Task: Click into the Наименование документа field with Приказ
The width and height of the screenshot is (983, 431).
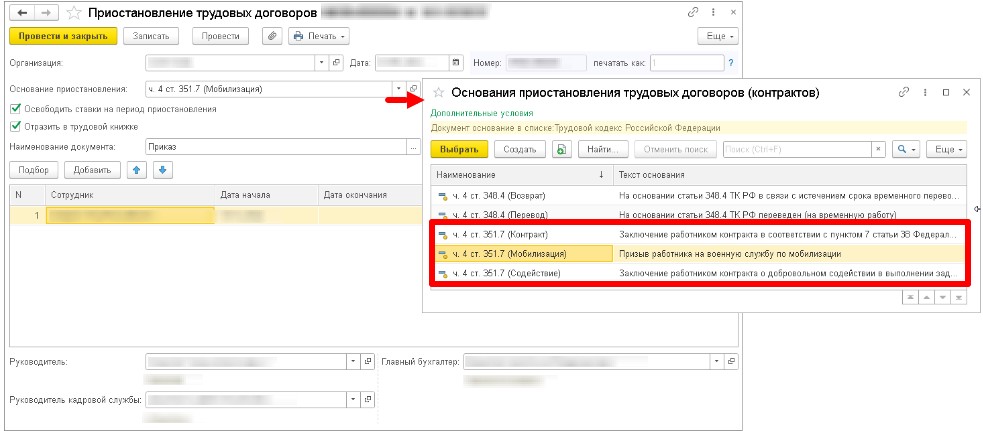Action: (275, 147)
